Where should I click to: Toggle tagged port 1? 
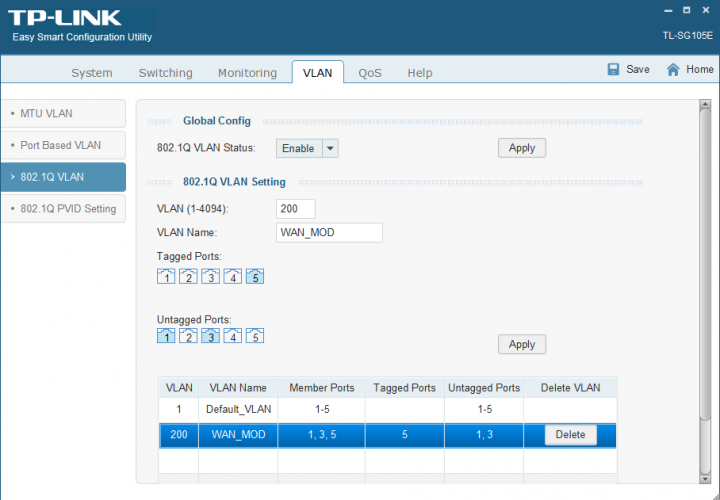[x=166, y=276]
